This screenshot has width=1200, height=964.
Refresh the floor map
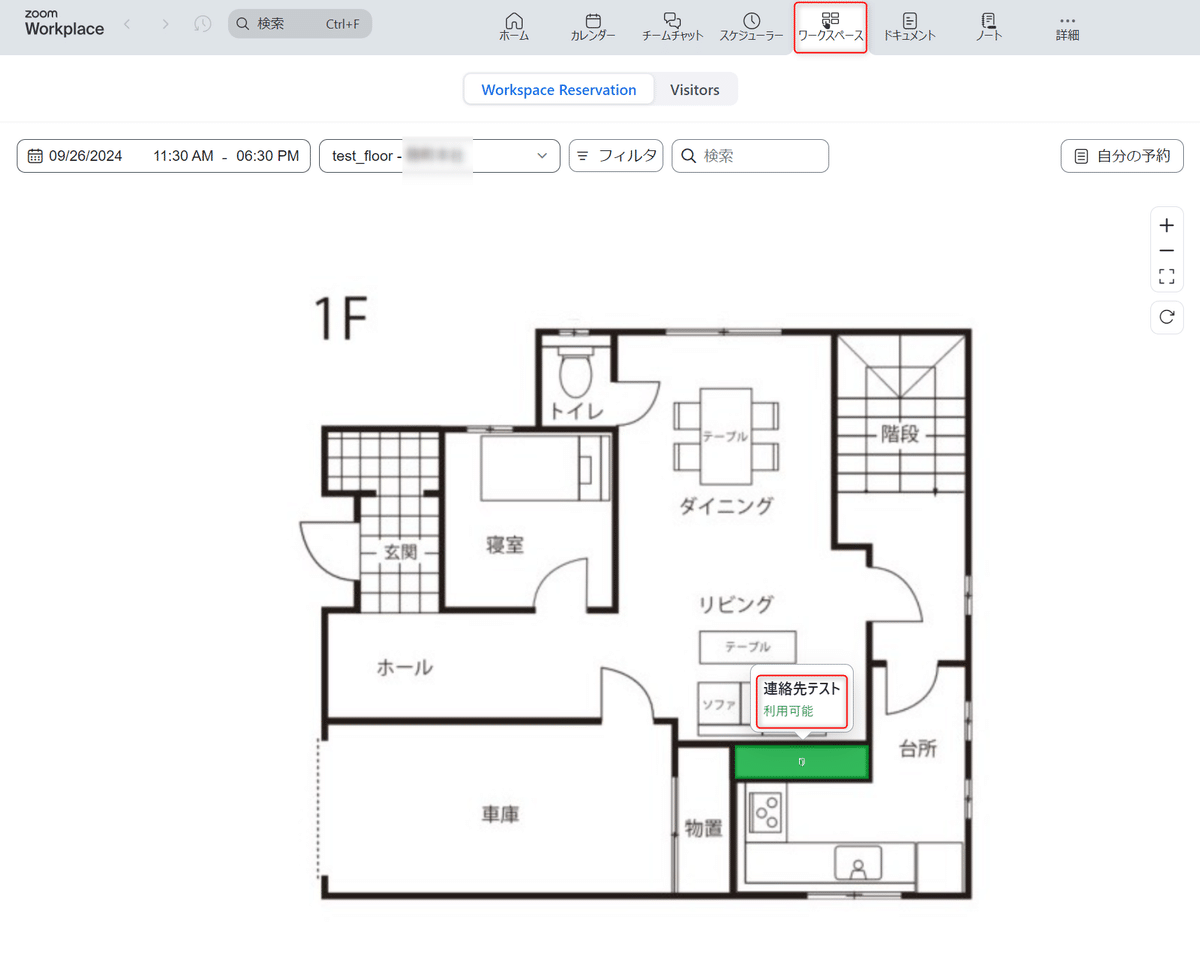pyautogui.click(x=1166, y=317)
